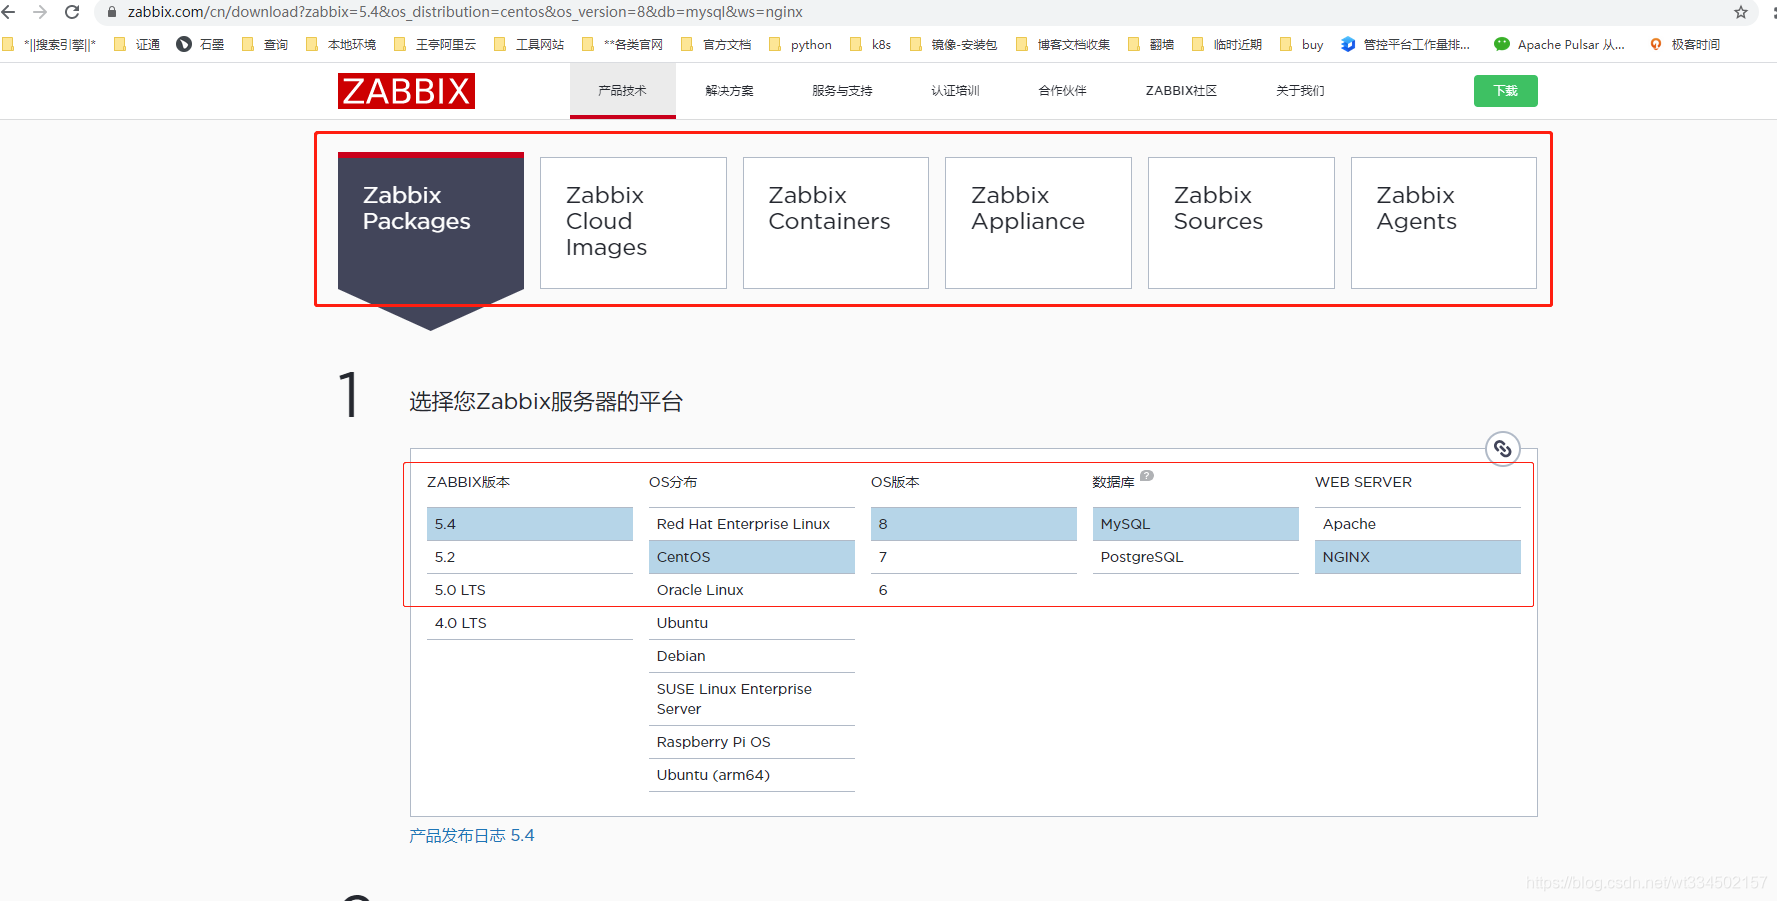Open the 服务与支持 menu
The height and width of the screenshot is (901, 1777).
pos(842,90)
